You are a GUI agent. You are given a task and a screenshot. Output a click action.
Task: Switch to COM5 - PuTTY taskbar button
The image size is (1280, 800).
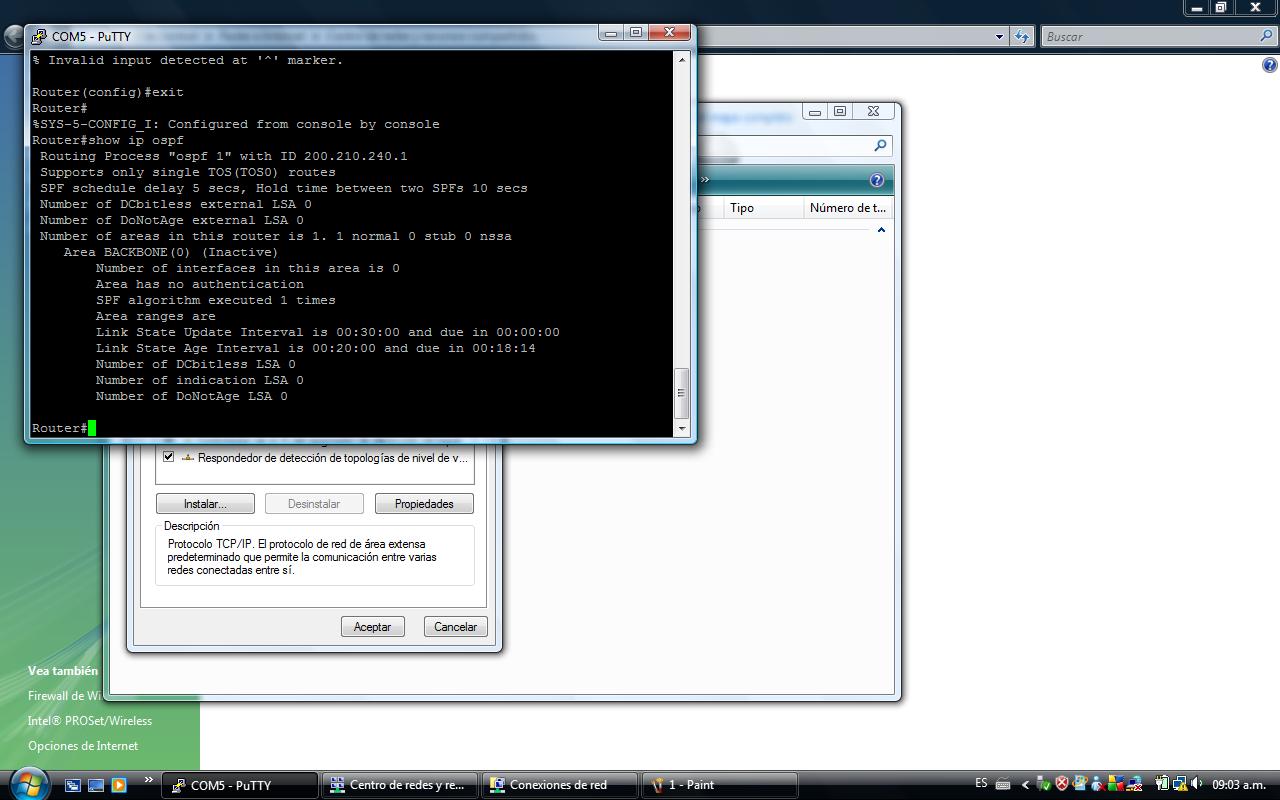click(240, 785)
